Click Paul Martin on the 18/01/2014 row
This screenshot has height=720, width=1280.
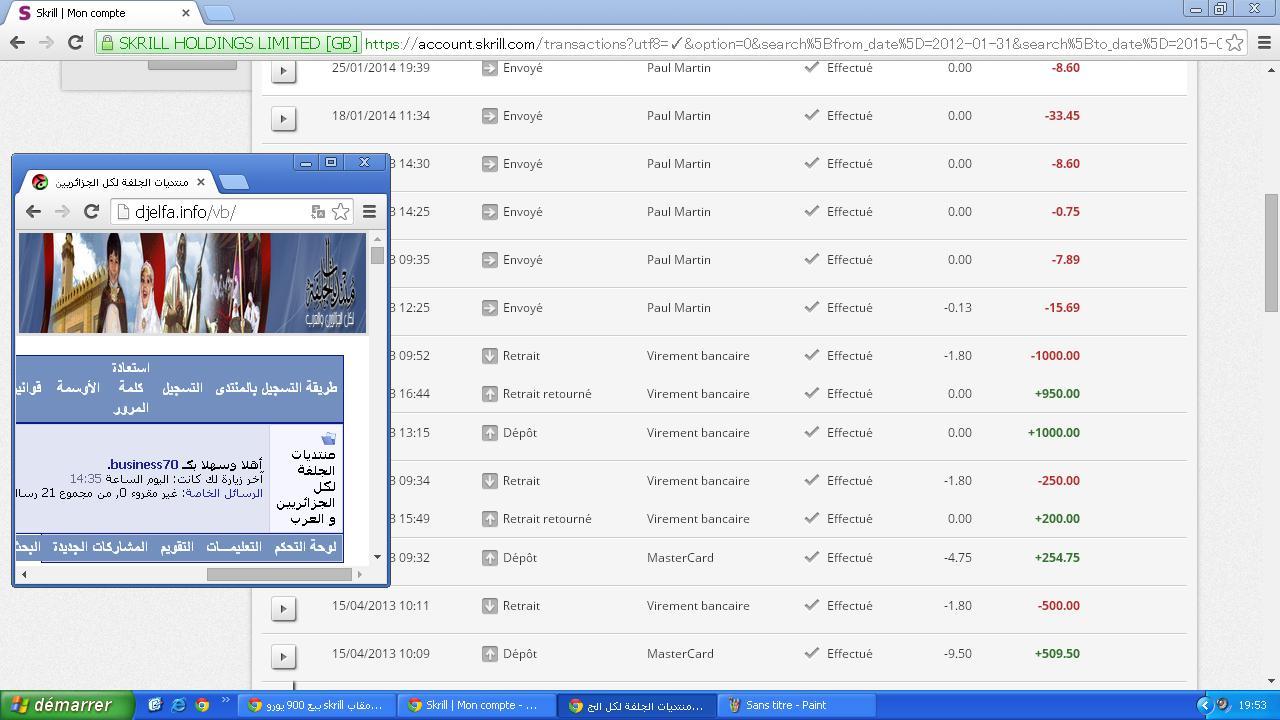[x=679, y=116]
